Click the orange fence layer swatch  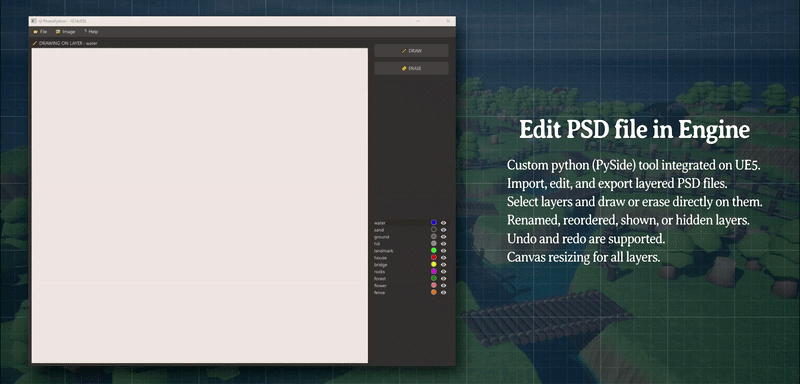coord(434,293)
